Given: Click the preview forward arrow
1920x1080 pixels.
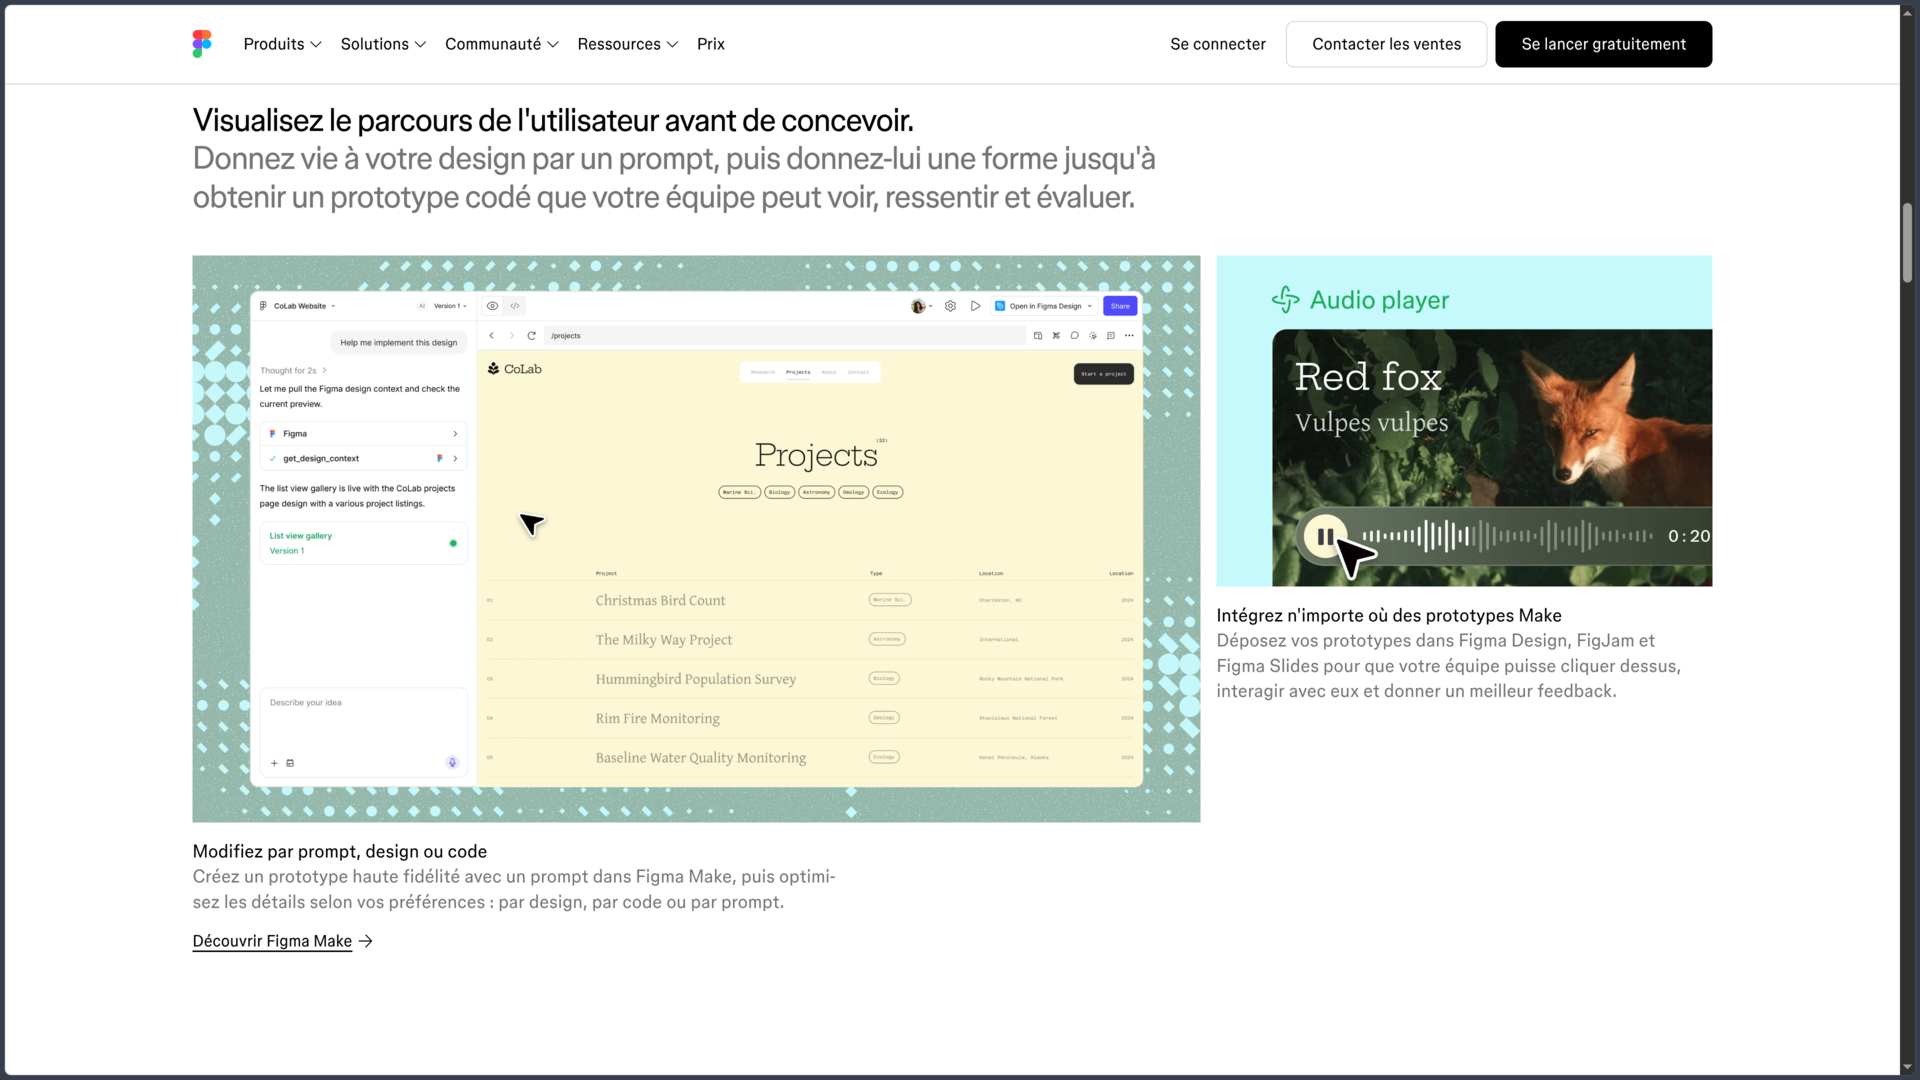Looking at the screenshot, I should click(511, 335).
